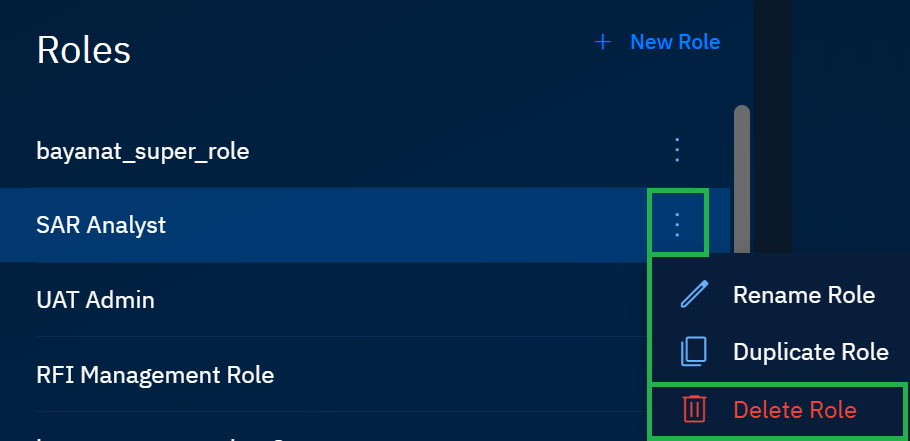Click blank area of highlighted SAR Analyst row
This screenshot has height=441, width=910.
[400, 226]
